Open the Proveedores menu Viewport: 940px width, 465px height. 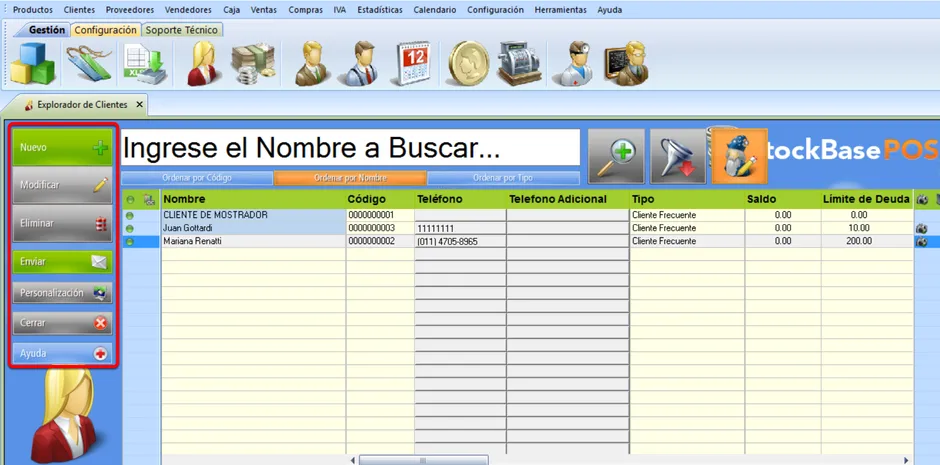point(129,10)
